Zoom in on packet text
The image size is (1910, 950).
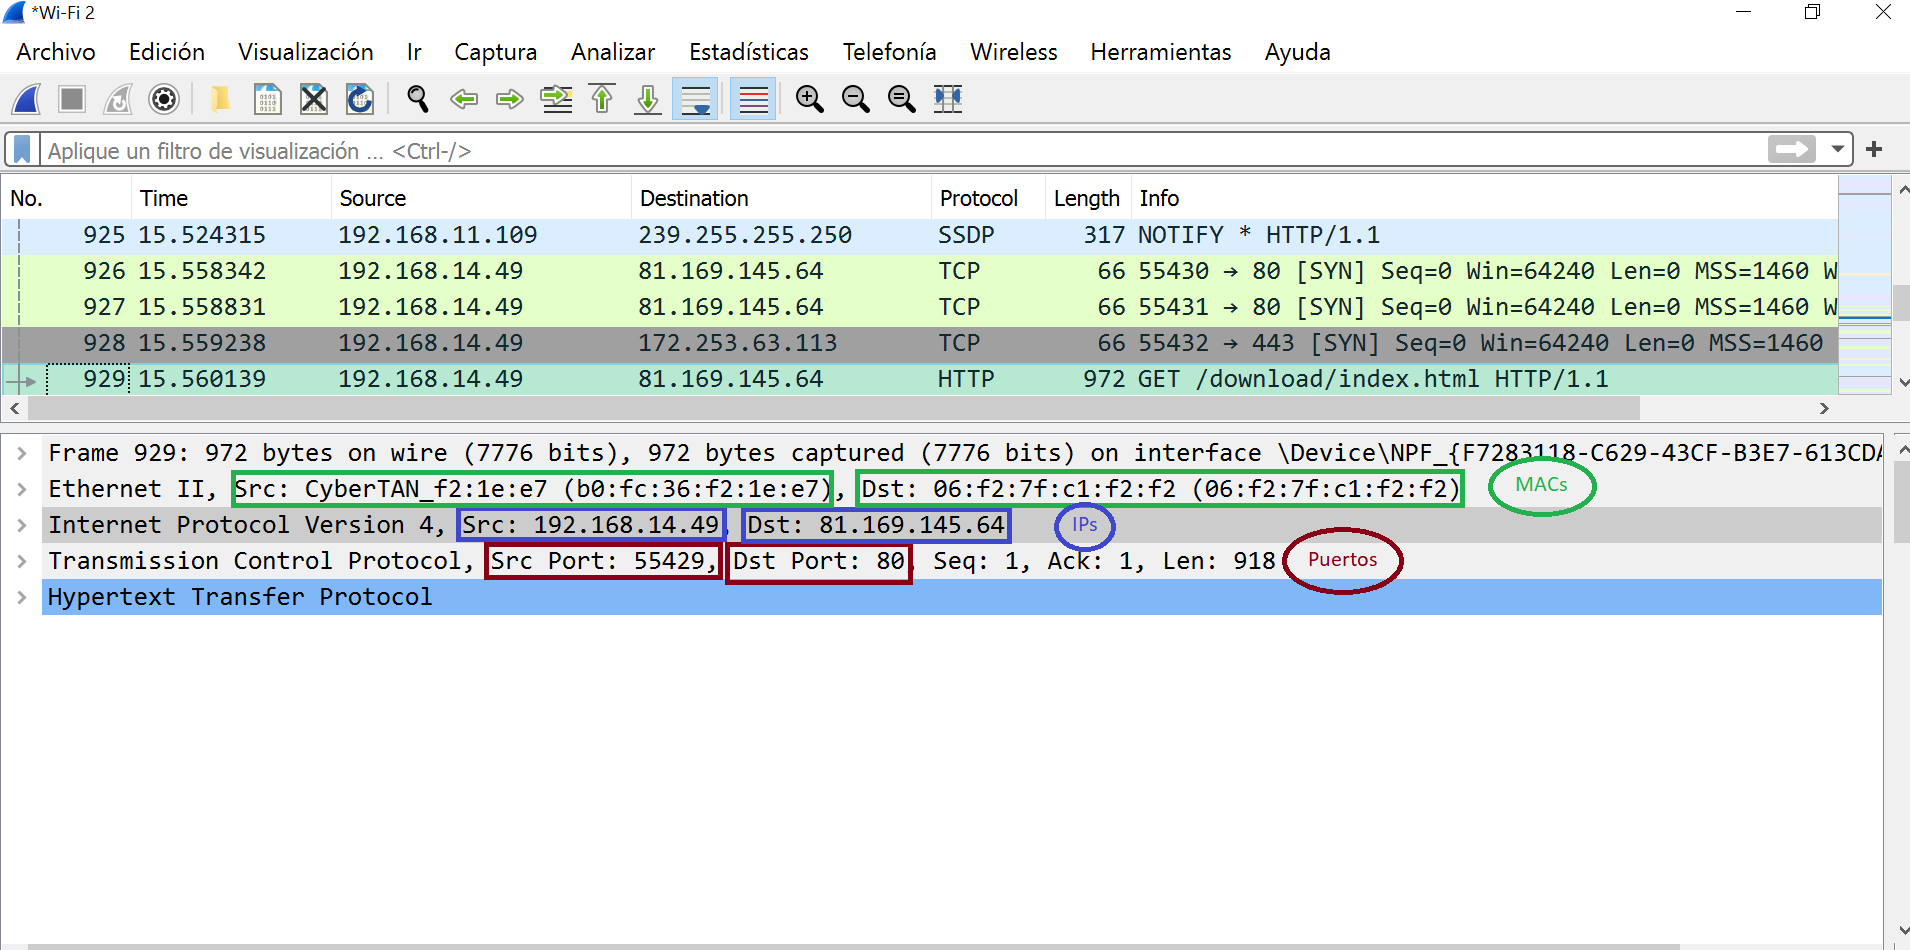[810, 99]
